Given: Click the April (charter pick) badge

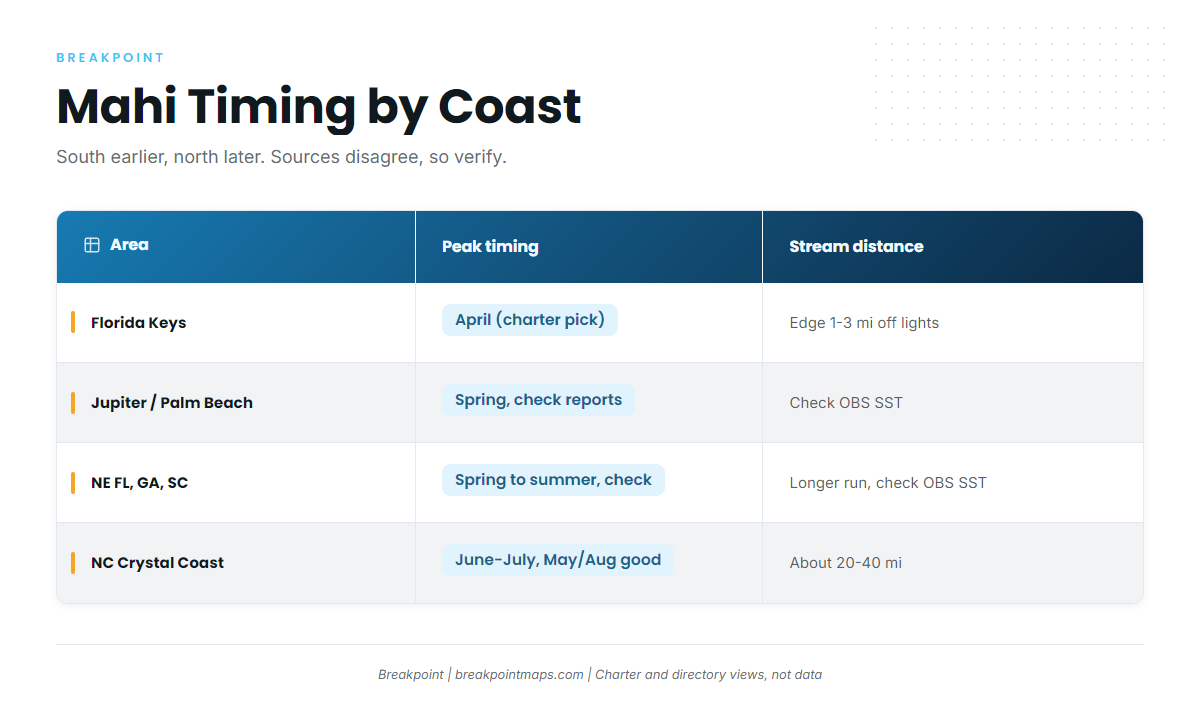Looking at the screenshot, I should click(x=530, y=320).
